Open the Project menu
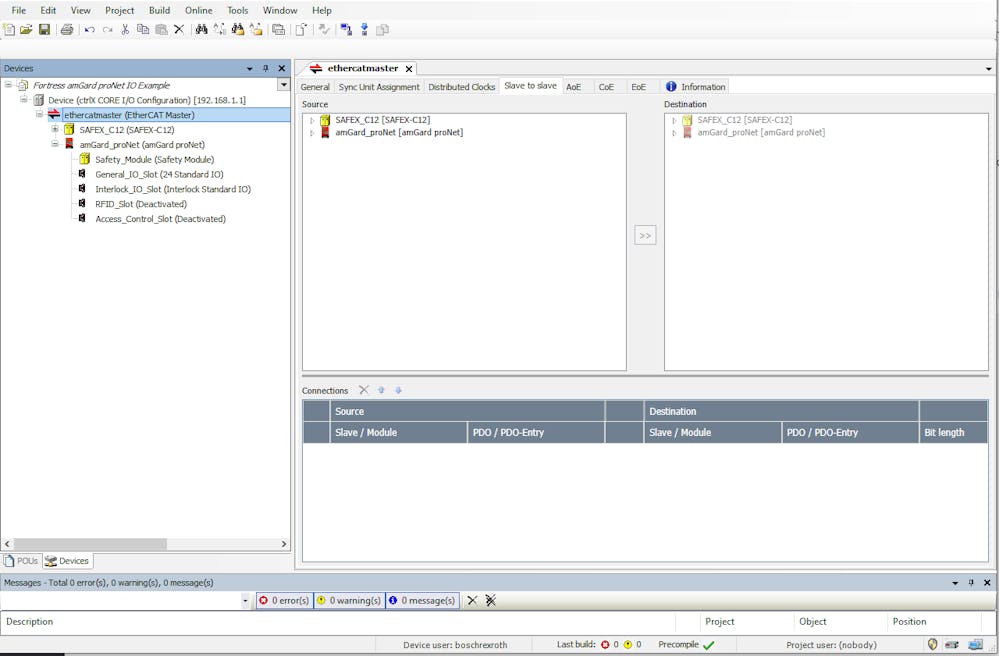This screenshot has width=999, height=656. click(x=119, y=10)
